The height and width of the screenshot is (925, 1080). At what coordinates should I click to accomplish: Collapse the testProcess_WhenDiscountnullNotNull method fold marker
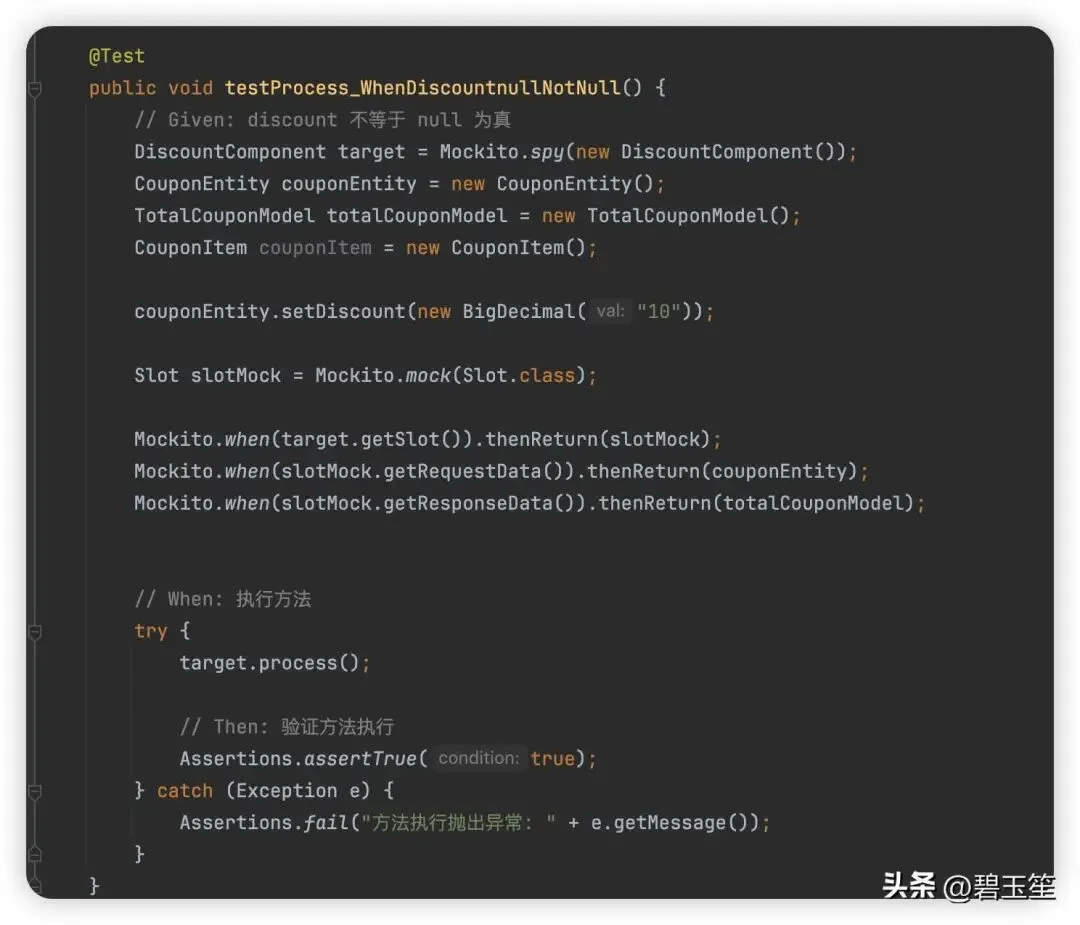click(x=35, y=89)
